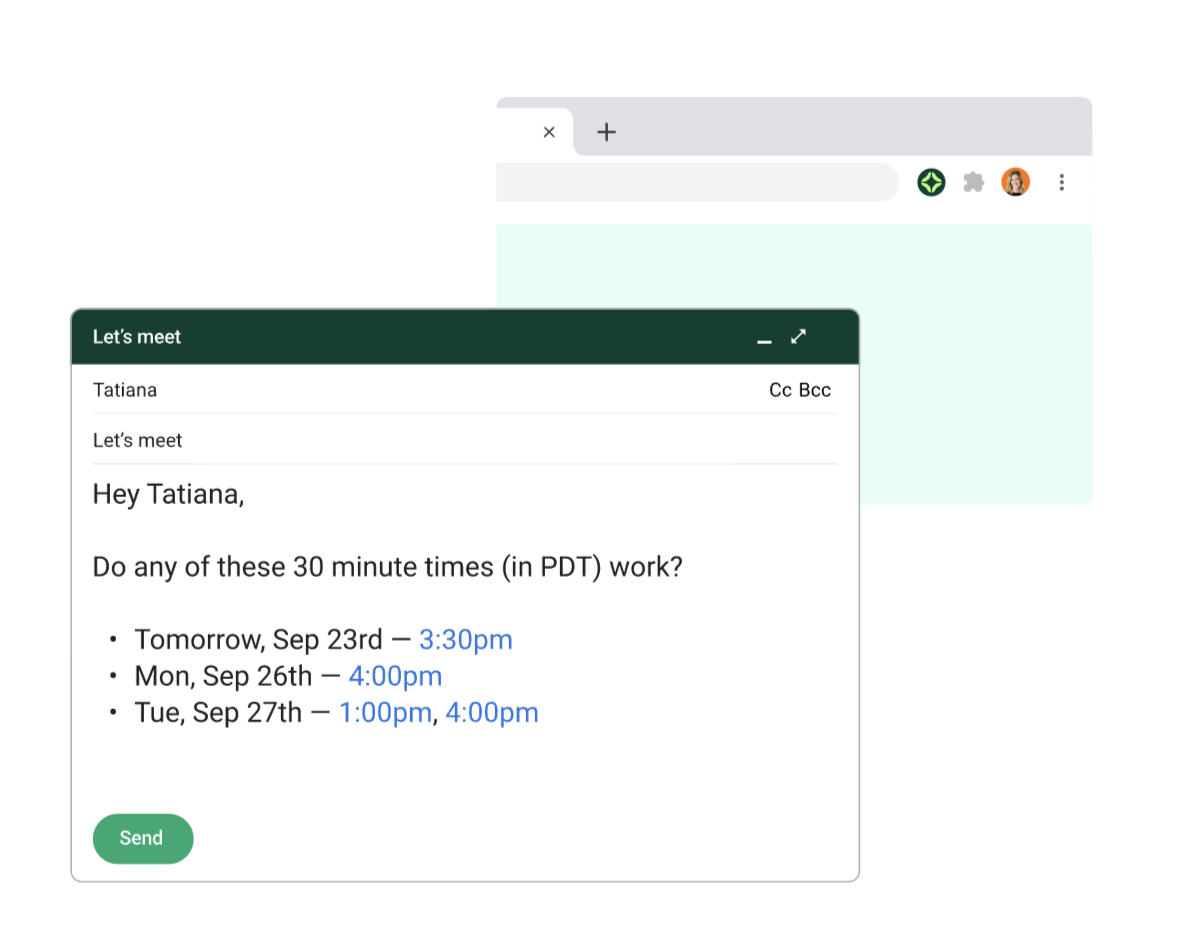Choose the 1:00pm Tuesday time link
1188x938 pixels.
tap(385, 713)
